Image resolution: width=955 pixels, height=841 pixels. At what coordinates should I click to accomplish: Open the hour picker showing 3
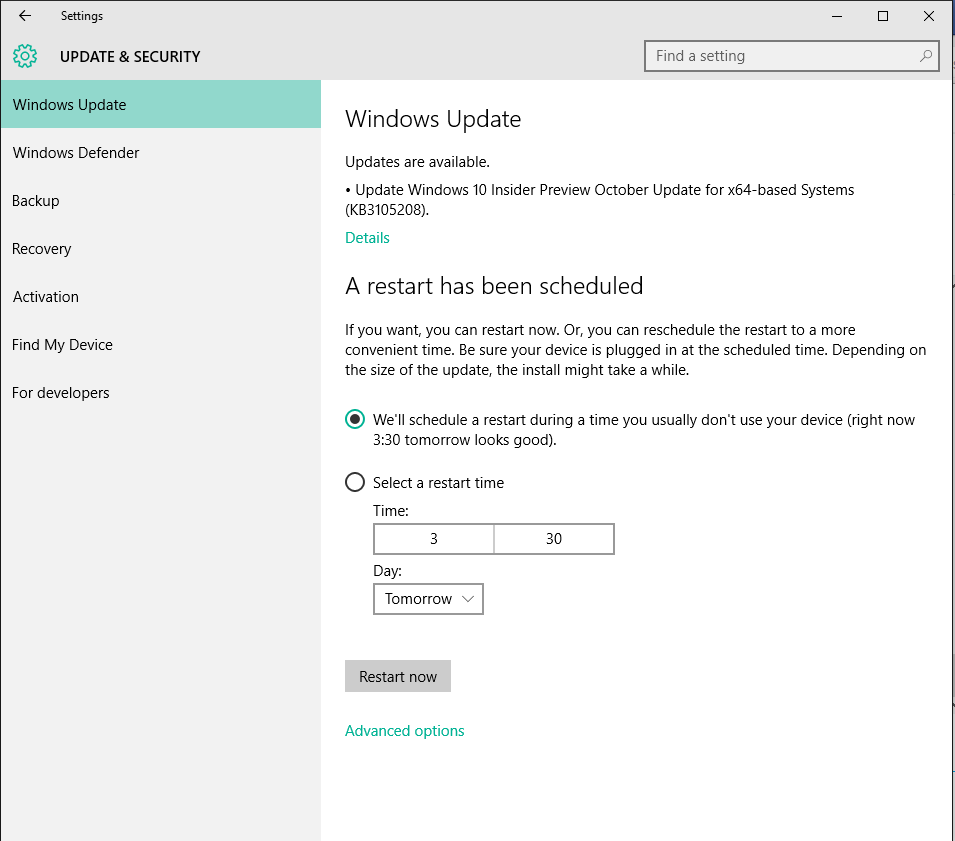(x=434, y=539)
